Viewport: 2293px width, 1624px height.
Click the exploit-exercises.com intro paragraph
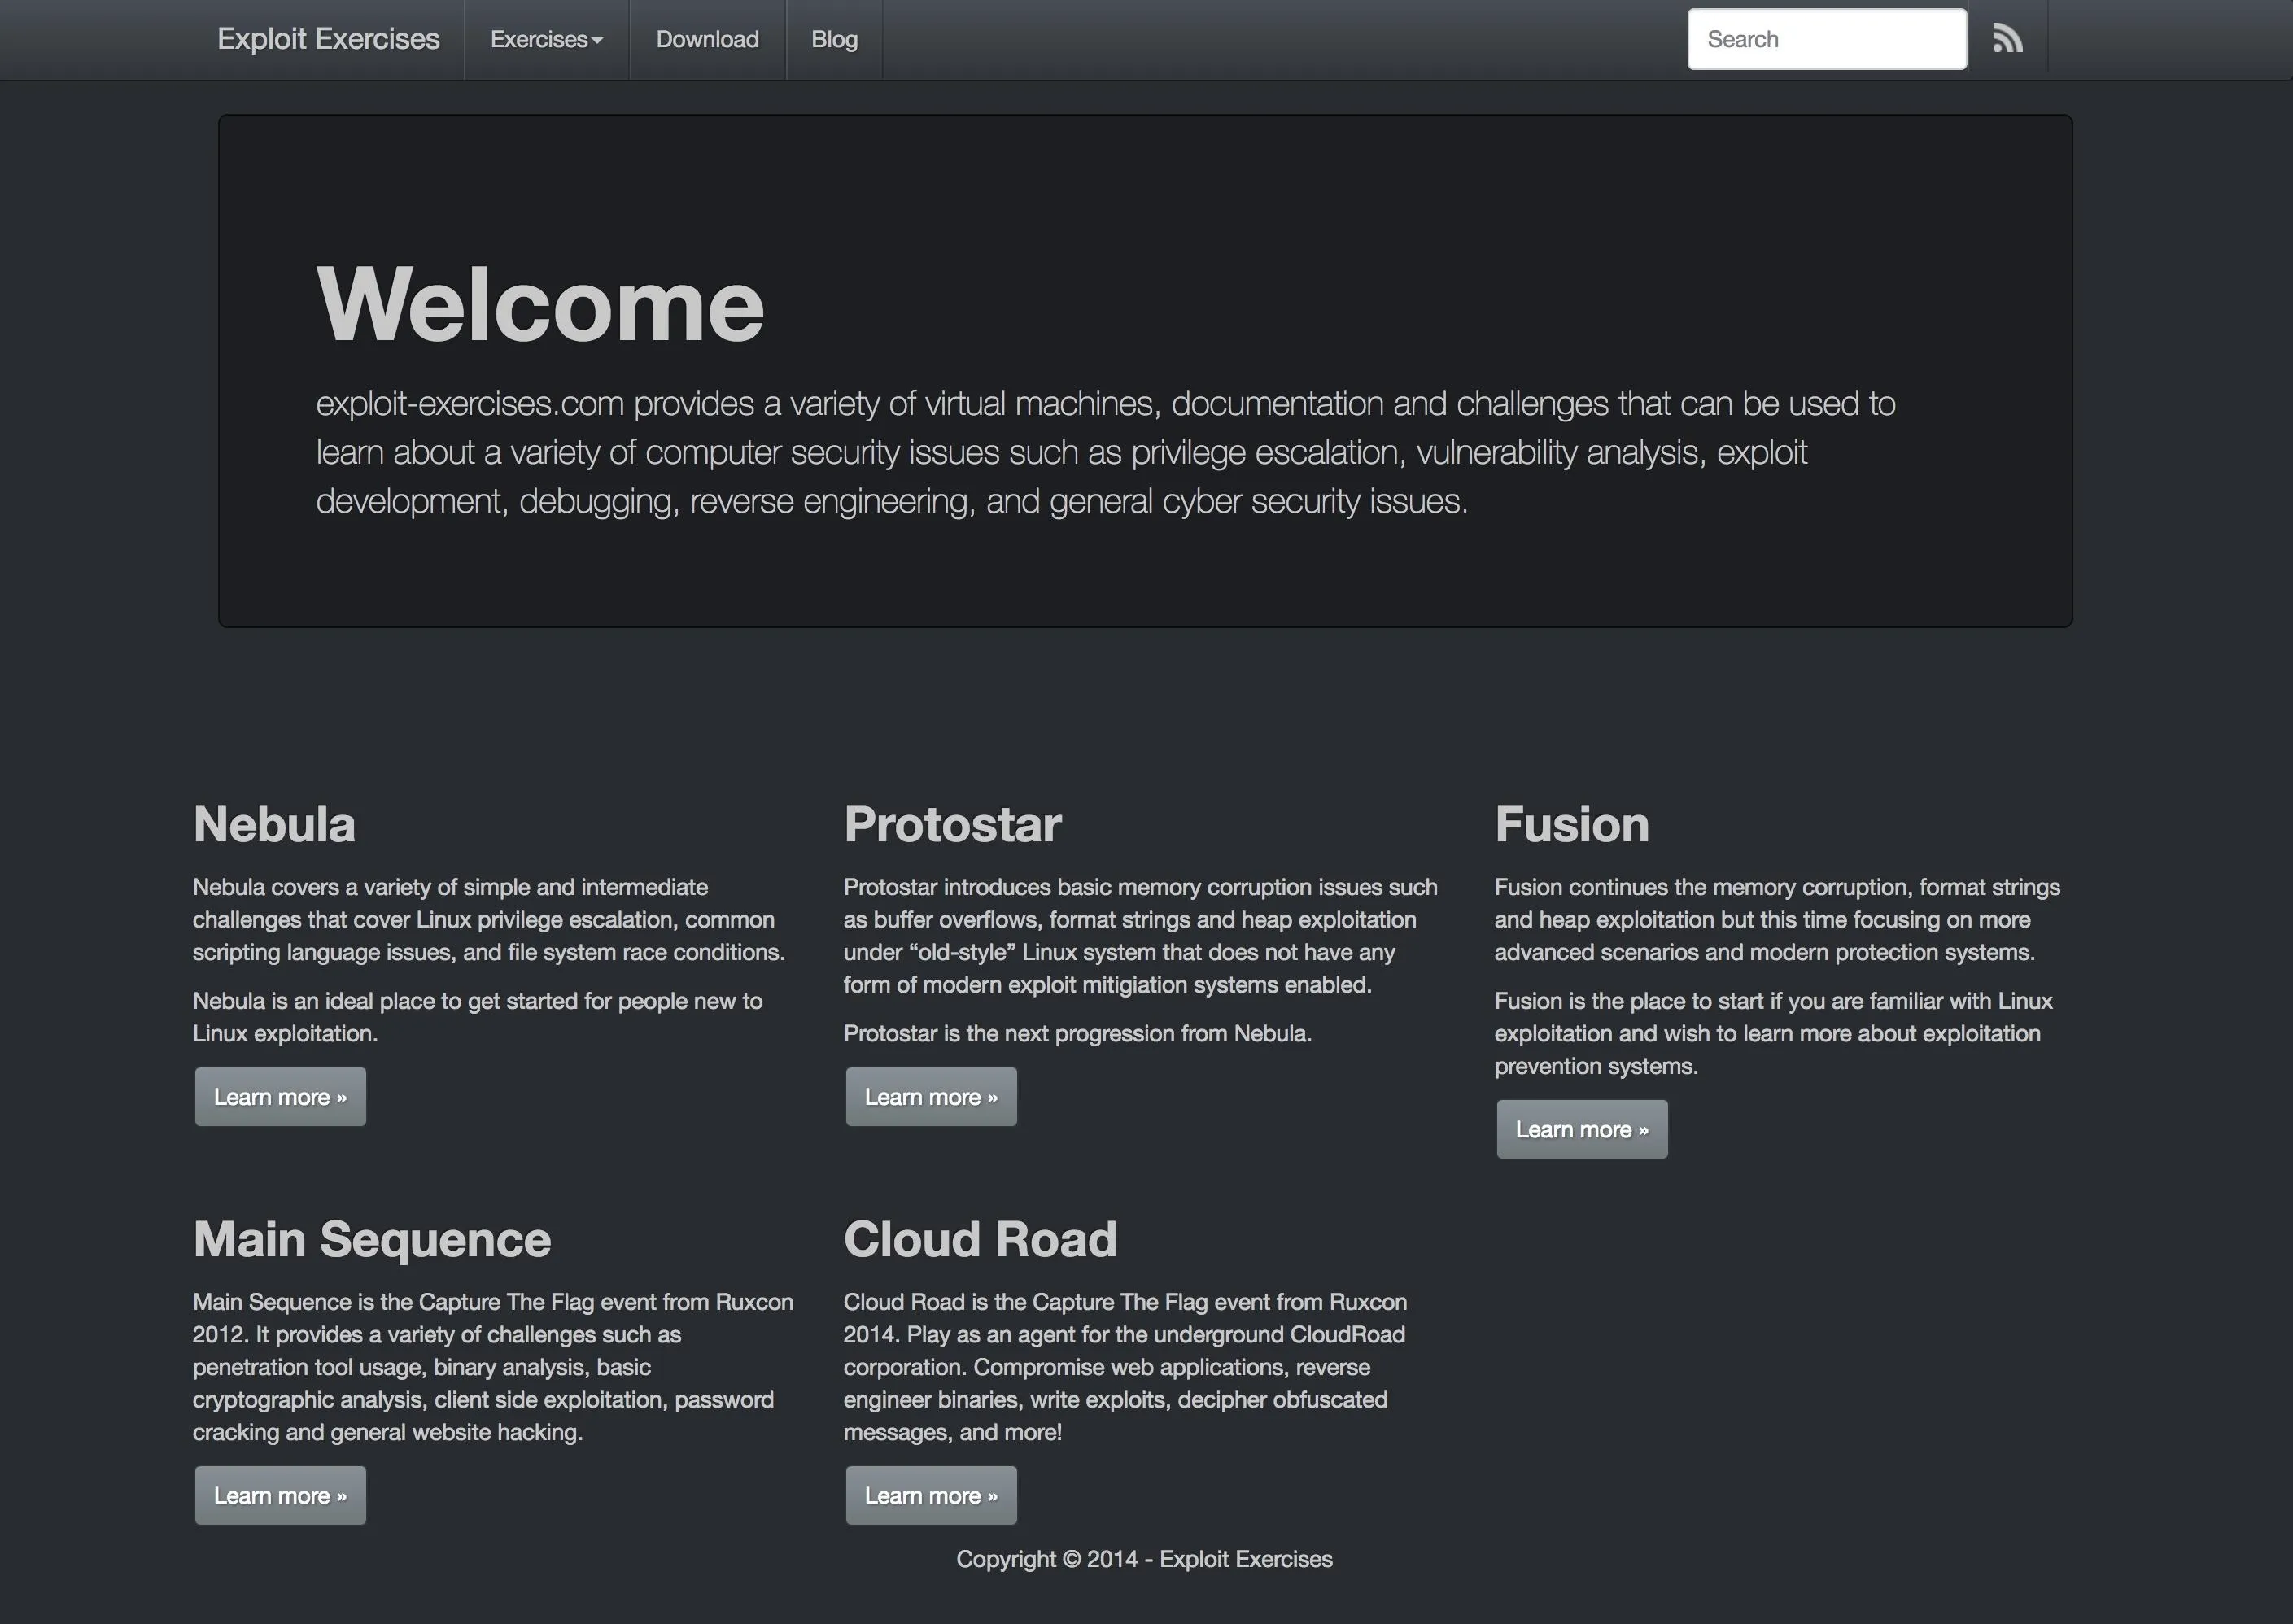click(x=1105, y=452)
